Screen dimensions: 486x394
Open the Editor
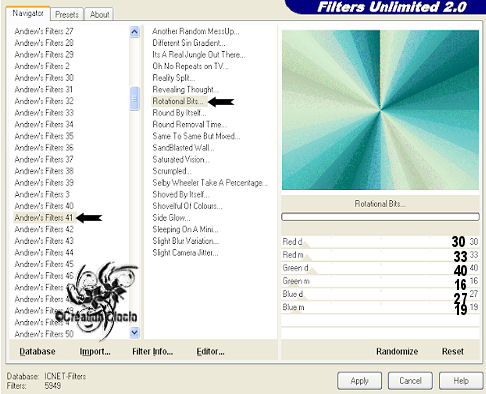click(210, 351)
